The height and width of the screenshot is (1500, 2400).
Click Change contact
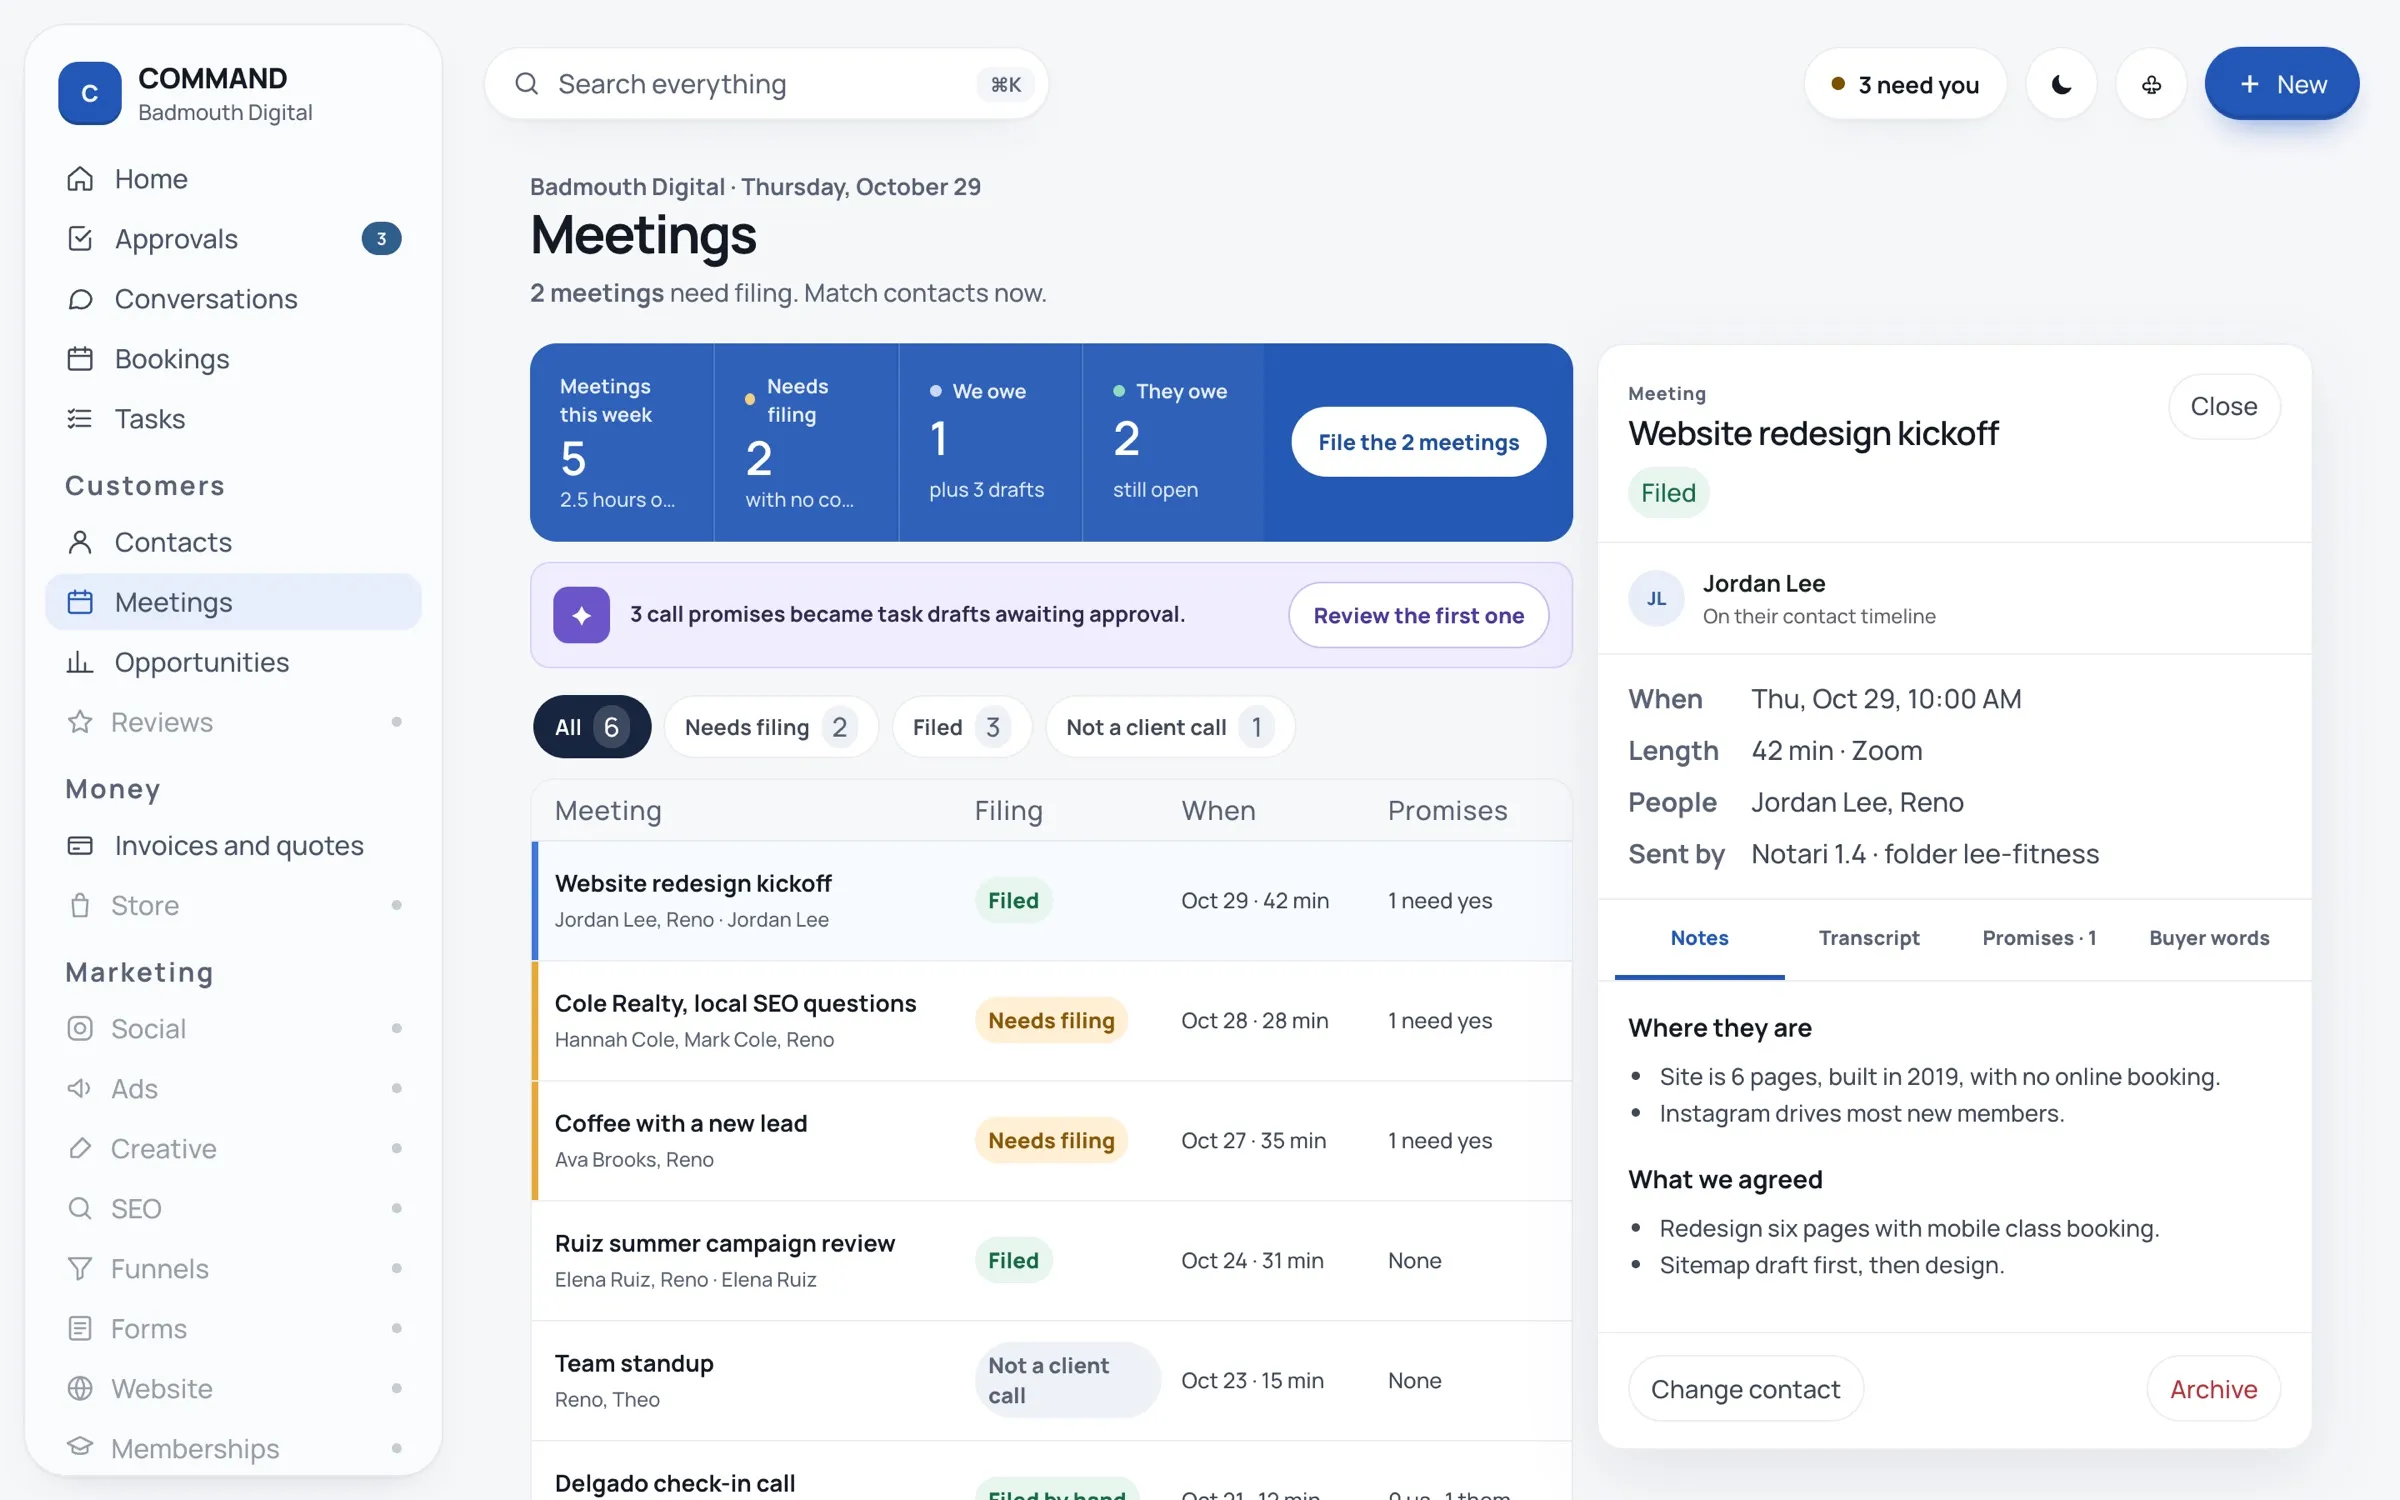(x=1745, y=1389)
